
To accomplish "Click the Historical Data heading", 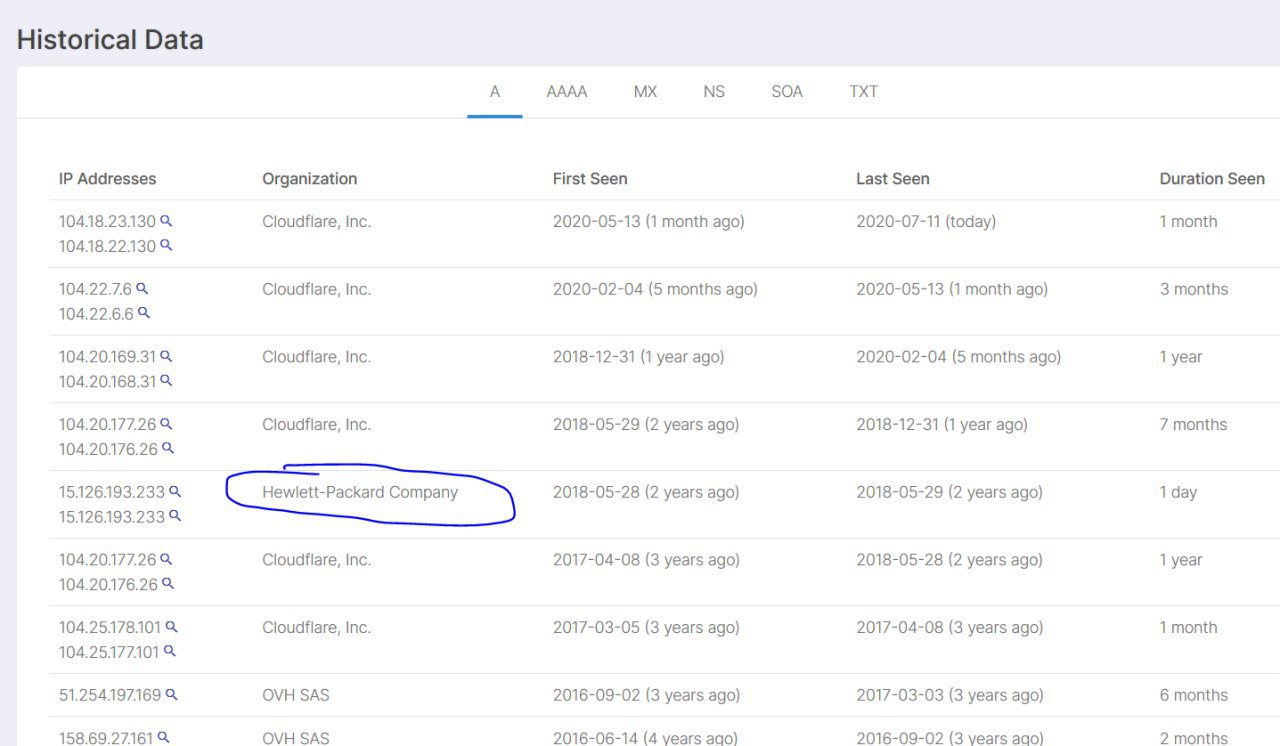I will tap(110, 40).
